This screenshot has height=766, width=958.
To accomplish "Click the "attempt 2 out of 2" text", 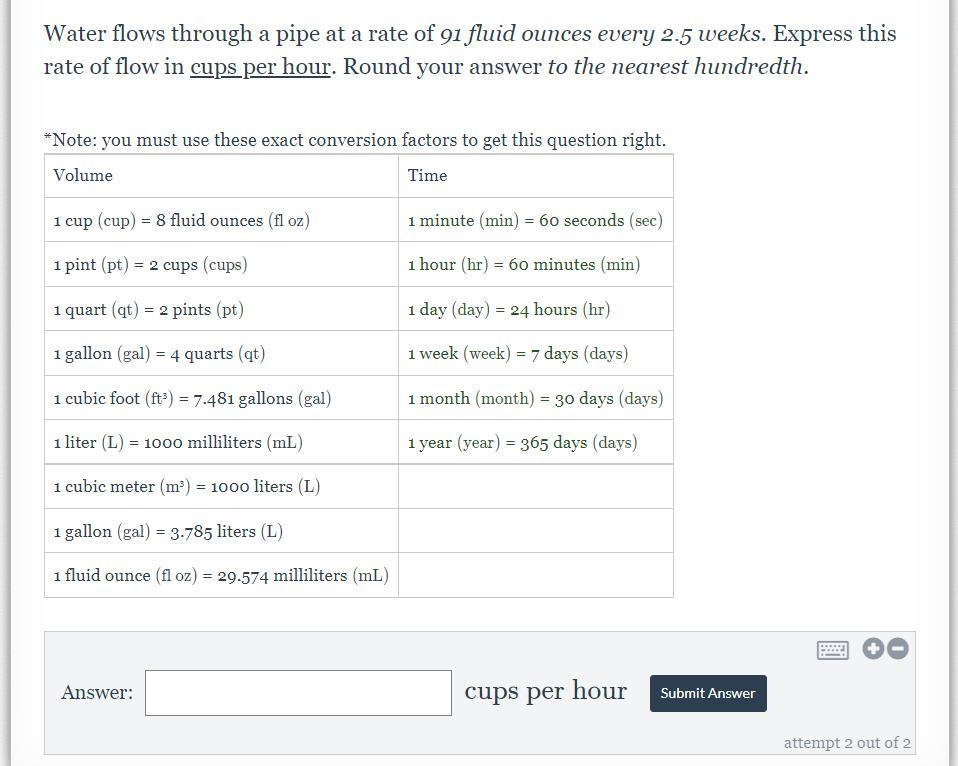I will [847, 743].
